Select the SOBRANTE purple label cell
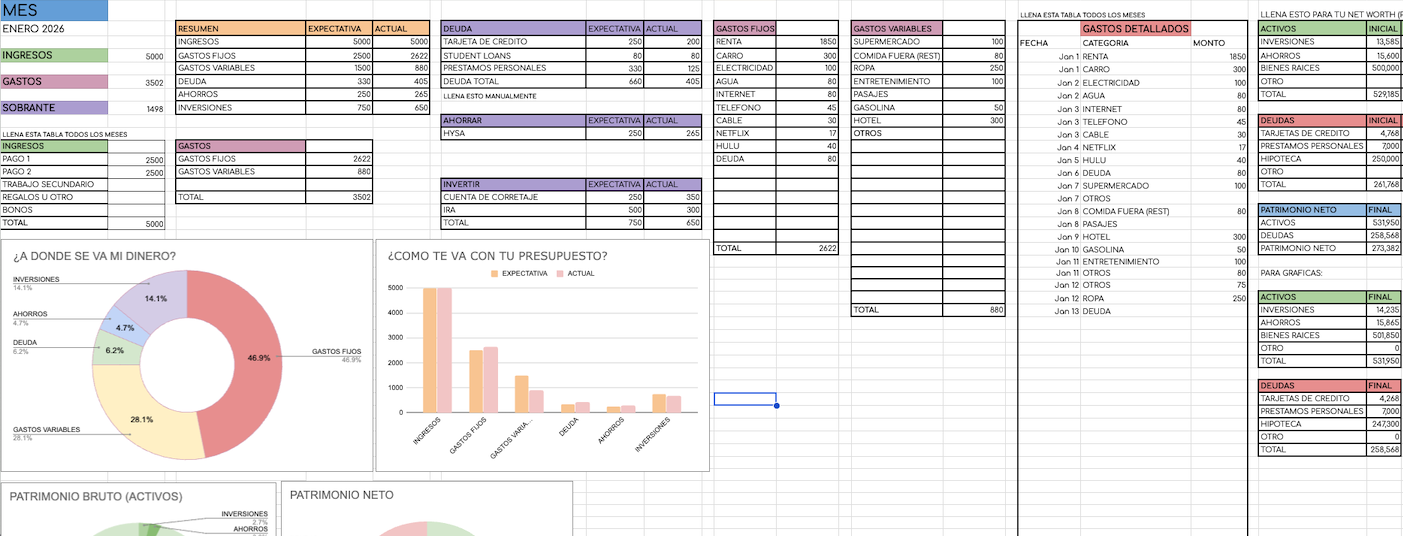This screenshot has width=1403, height=536. pyautogui.click(x=54, y=108)
